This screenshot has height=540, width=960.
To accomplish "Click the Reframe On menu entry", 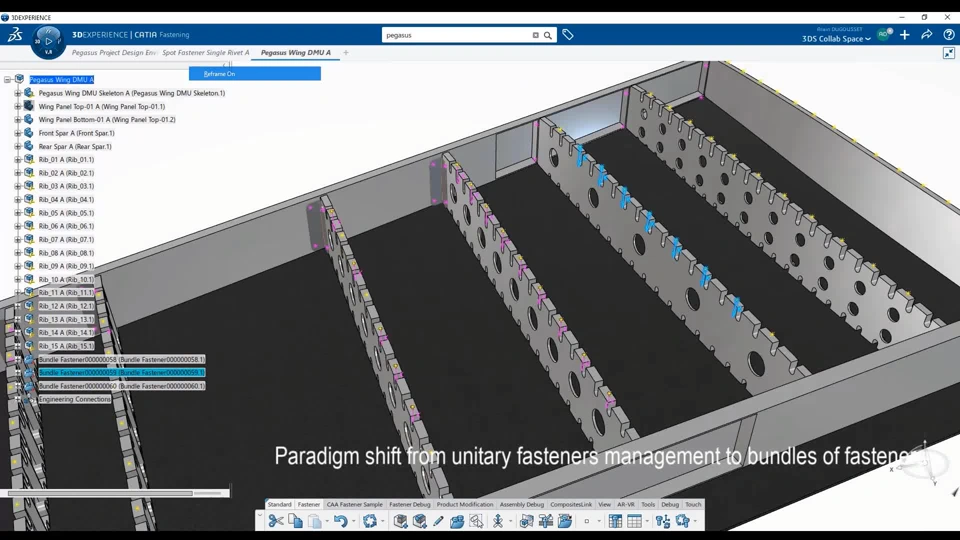I will click(x=255, y=73).
